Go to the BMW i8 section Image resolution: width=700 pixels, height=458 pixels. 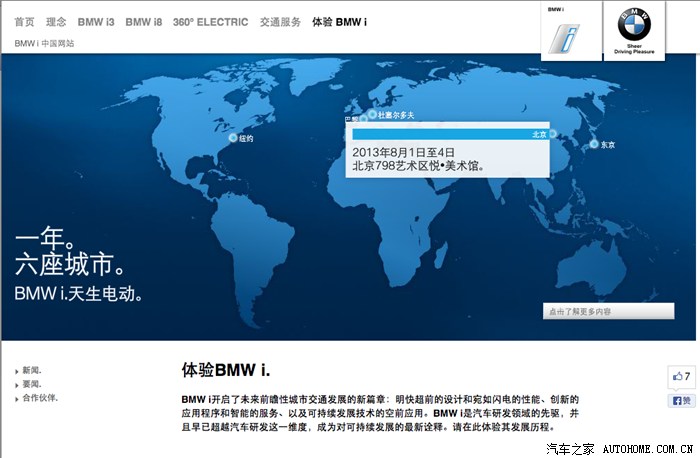point(144,21)
